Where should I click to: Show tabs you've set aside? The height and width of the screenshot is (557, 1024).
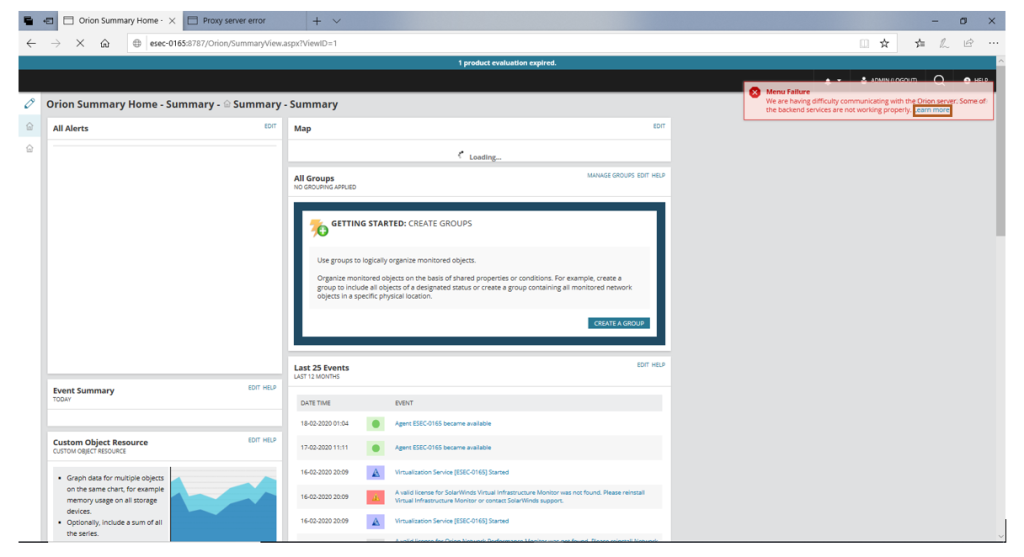click(x=28, y=21)
